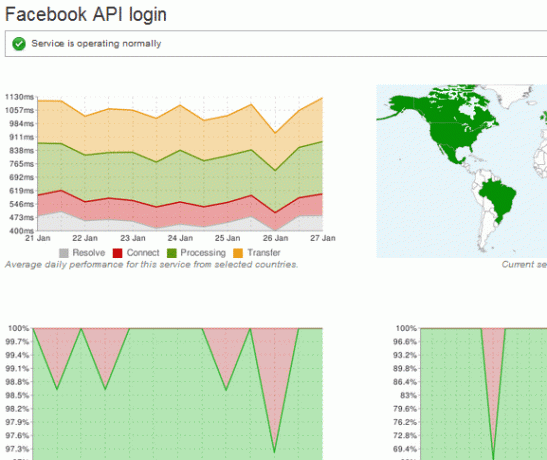Click the 911ms axis value
The height and width of the screenshot is (460, 547).
[21, 137]
